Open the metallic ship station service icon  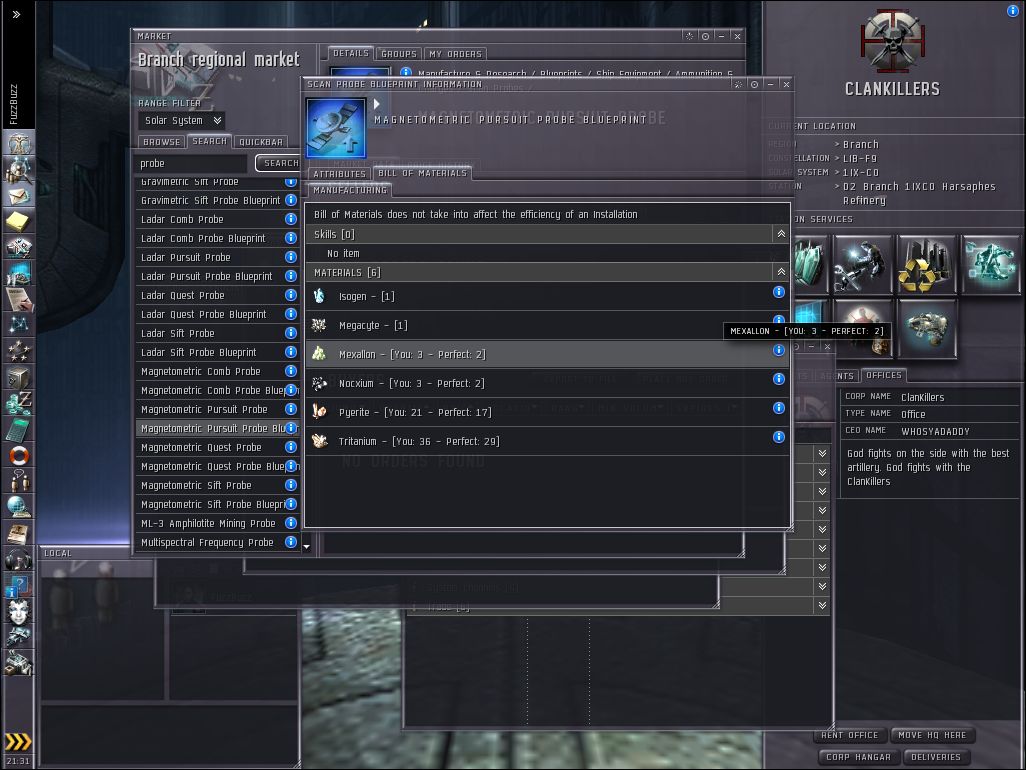[927, 328]
